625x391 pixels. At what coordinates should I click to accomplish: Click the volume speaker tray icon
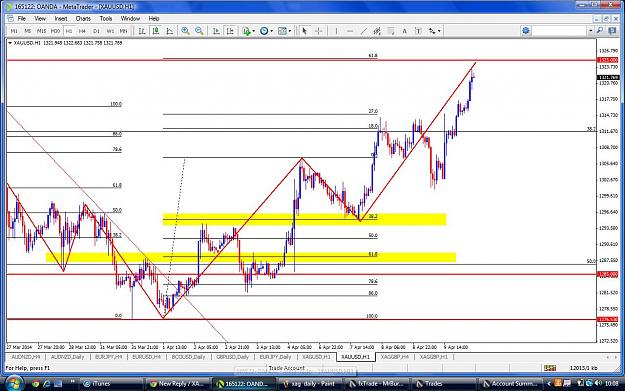[x=598, y=383]
